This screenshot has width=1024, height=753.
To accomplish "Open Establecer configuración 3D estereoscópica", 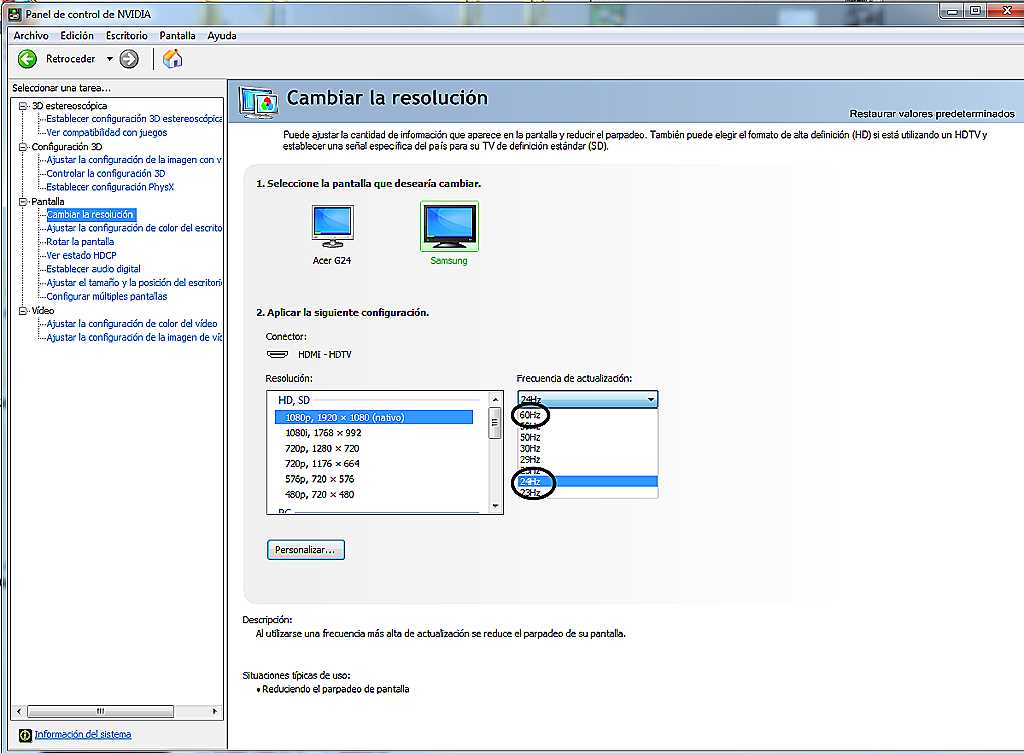I will click(134, 119).
